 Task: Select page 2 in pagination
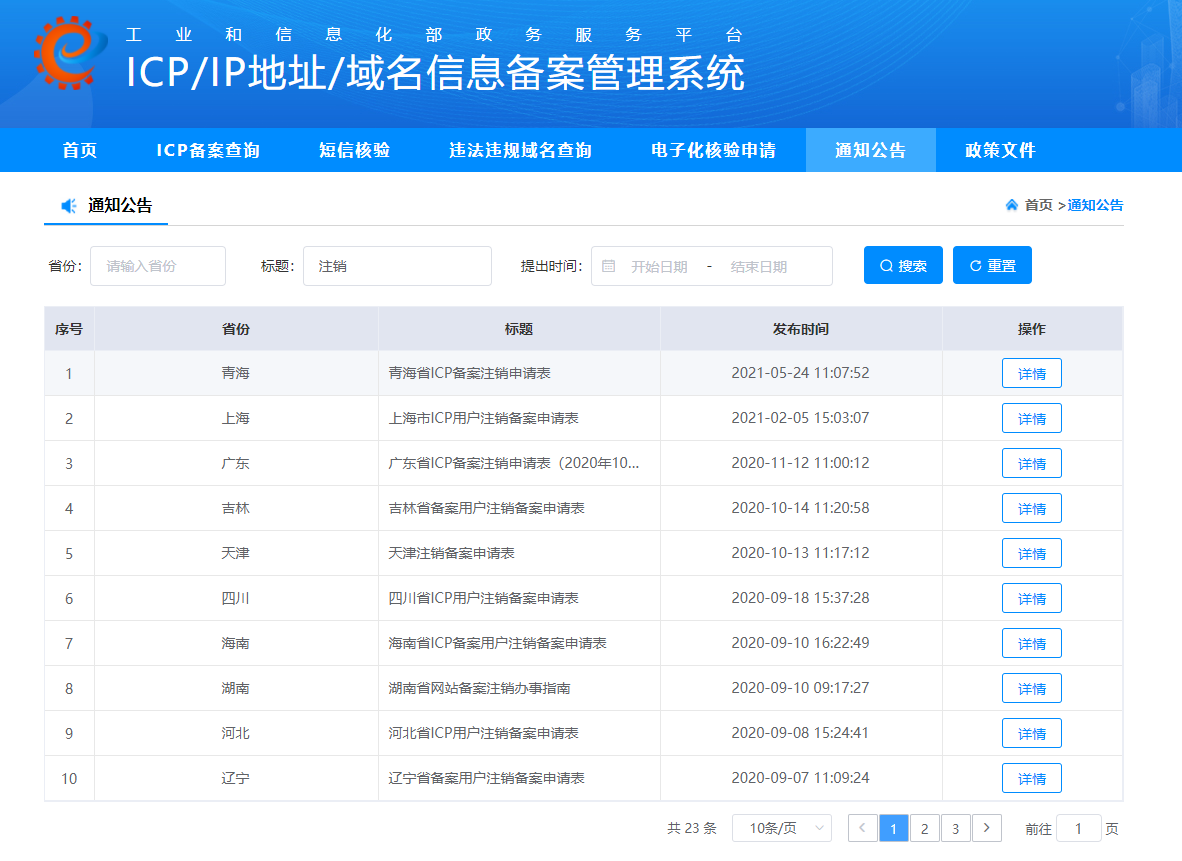pyautogui.click(x=924, y=828)
